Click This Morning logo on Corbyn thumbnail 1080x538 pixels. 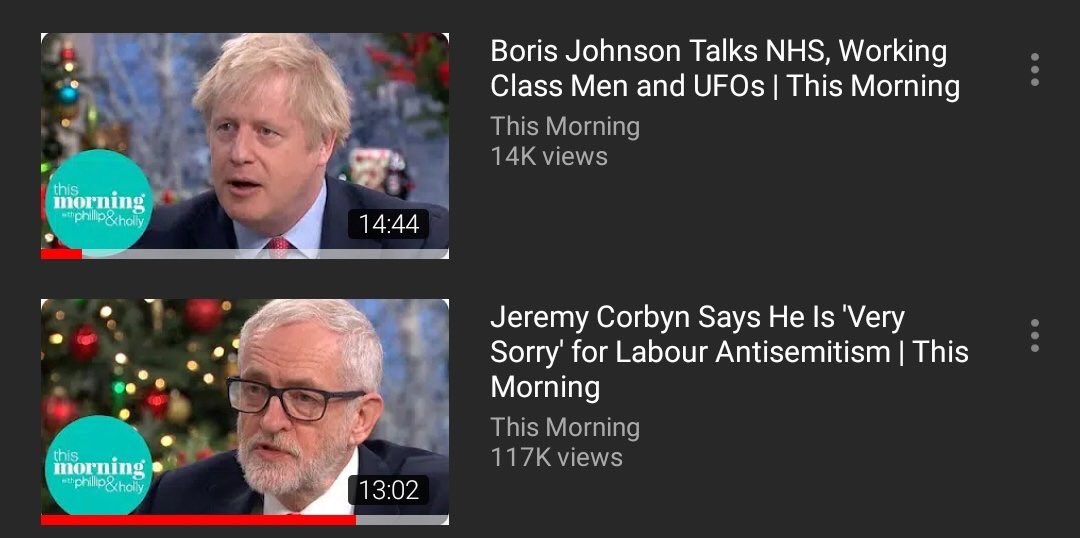[x=98, y=466]
